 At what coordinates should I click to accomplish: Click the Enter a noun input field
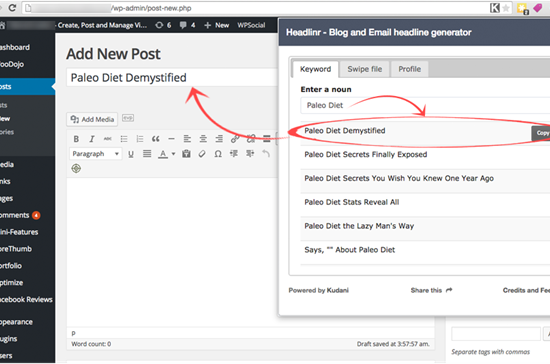click(x=425, y=105)
